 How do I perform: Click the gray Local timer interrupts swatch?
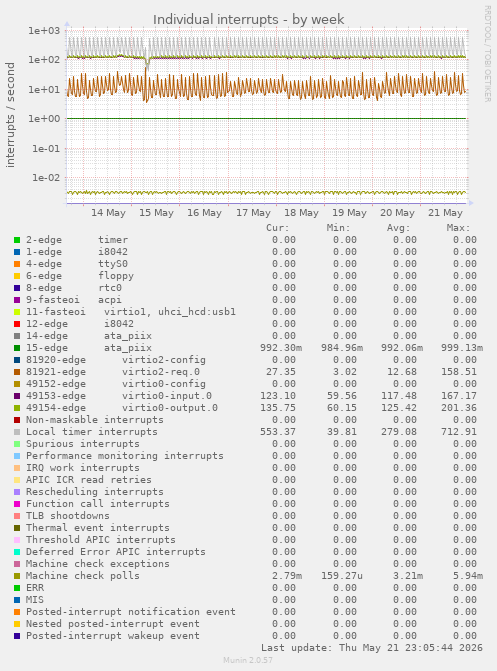[17, 432]
